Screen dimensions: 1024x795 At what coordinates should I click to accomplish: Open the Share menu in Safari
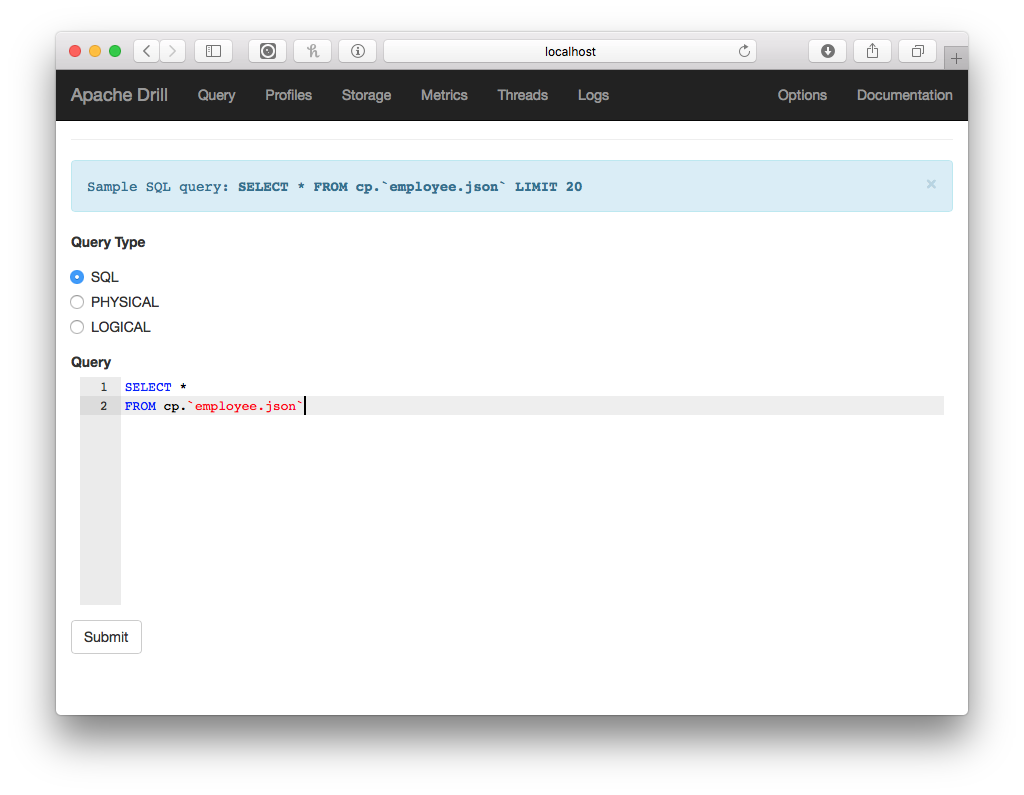tap(872, 51)
